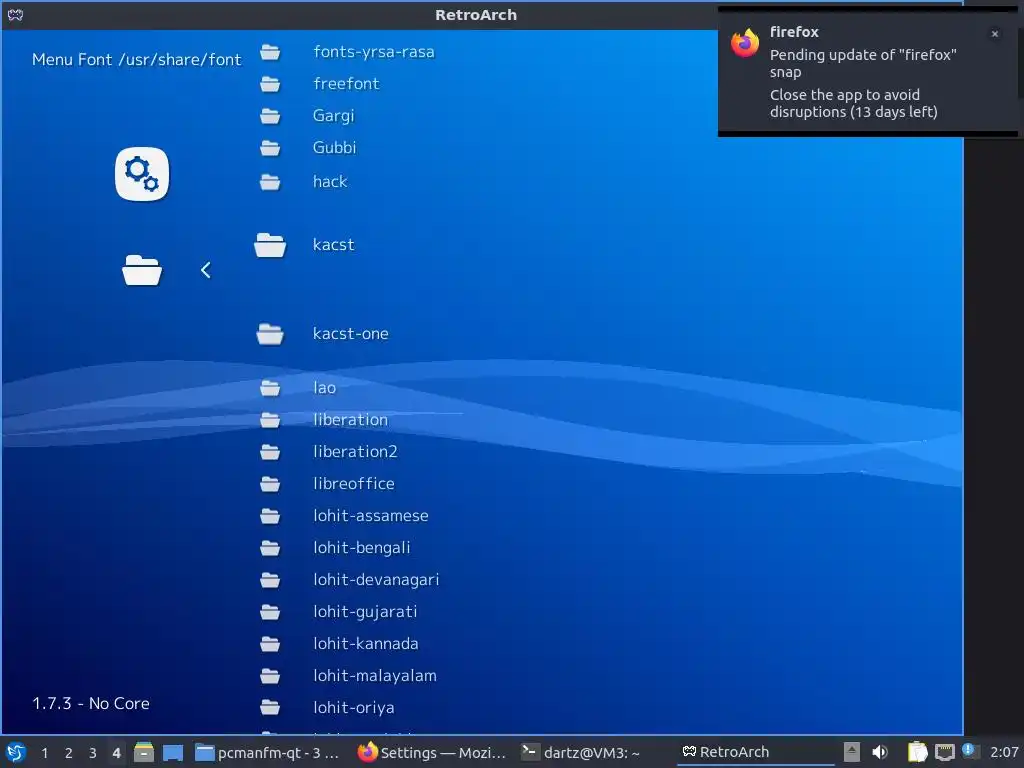Select the kacst-one entry text
1024x768 pixels.
(x=351, y=334)
